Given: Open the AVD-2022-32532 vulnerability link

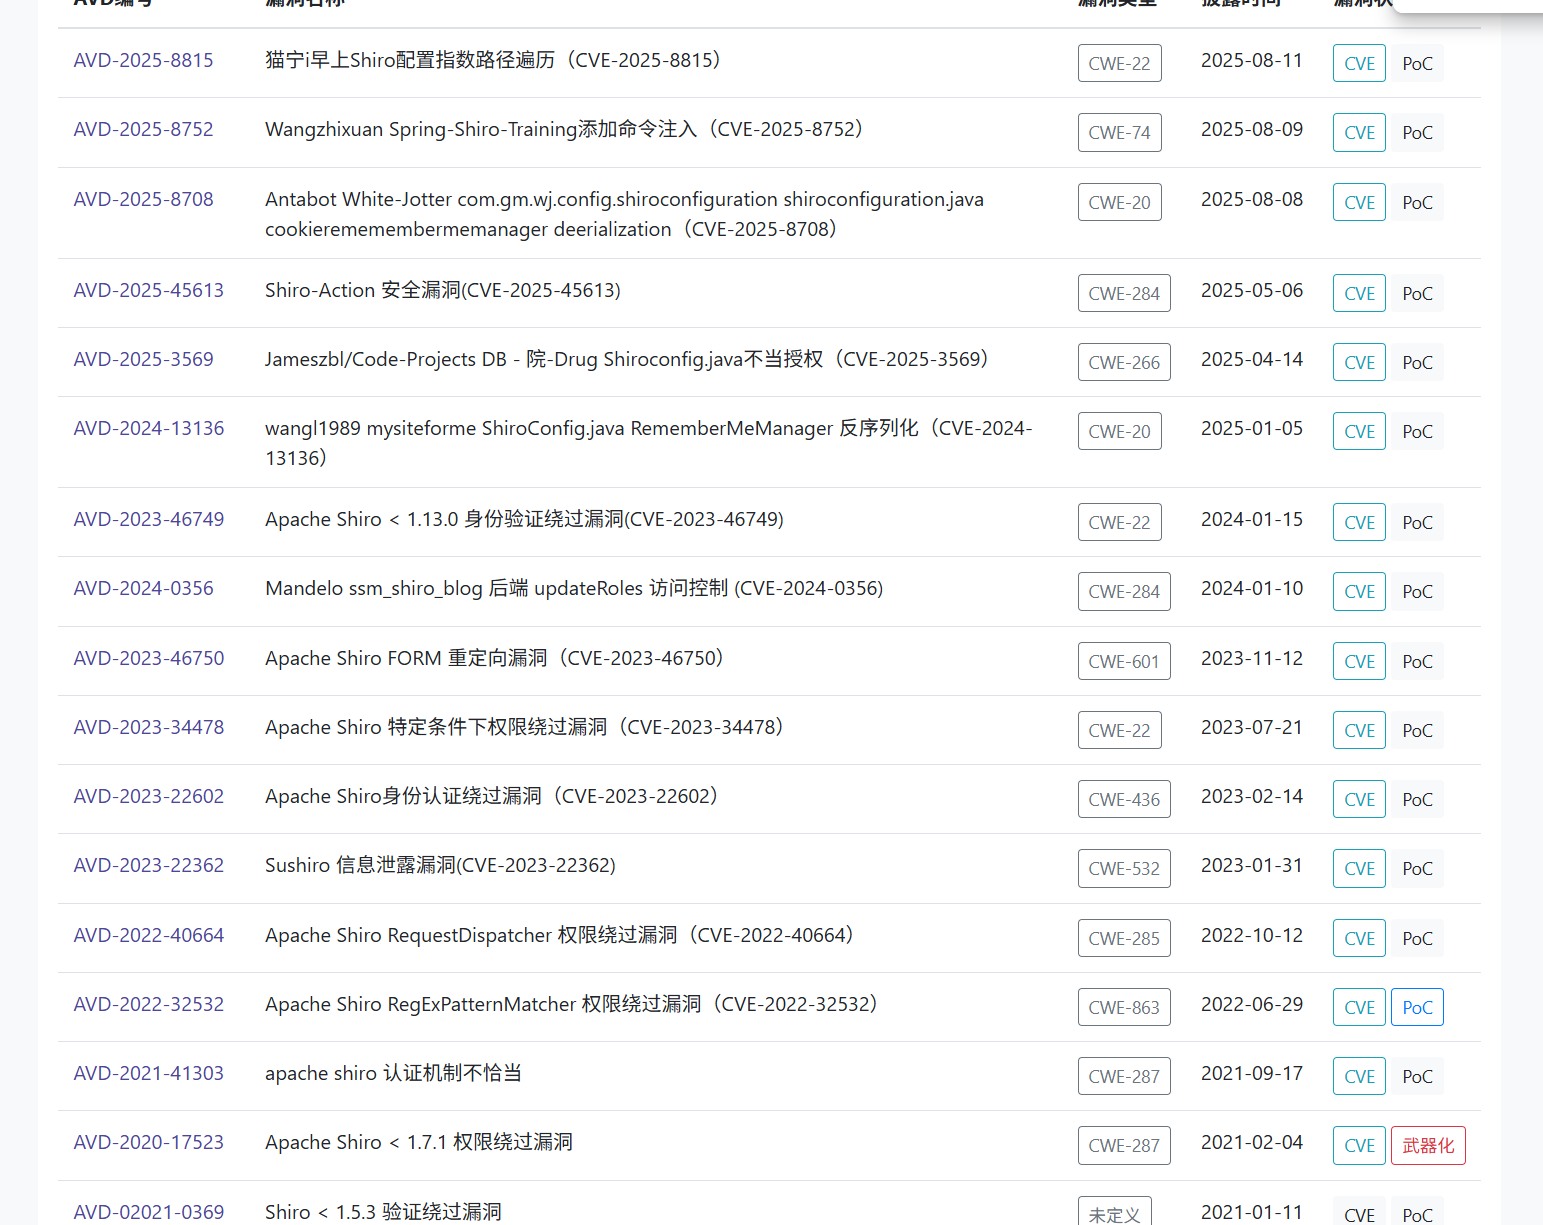Looking at the screenshot, I should tap(149, 1004).
